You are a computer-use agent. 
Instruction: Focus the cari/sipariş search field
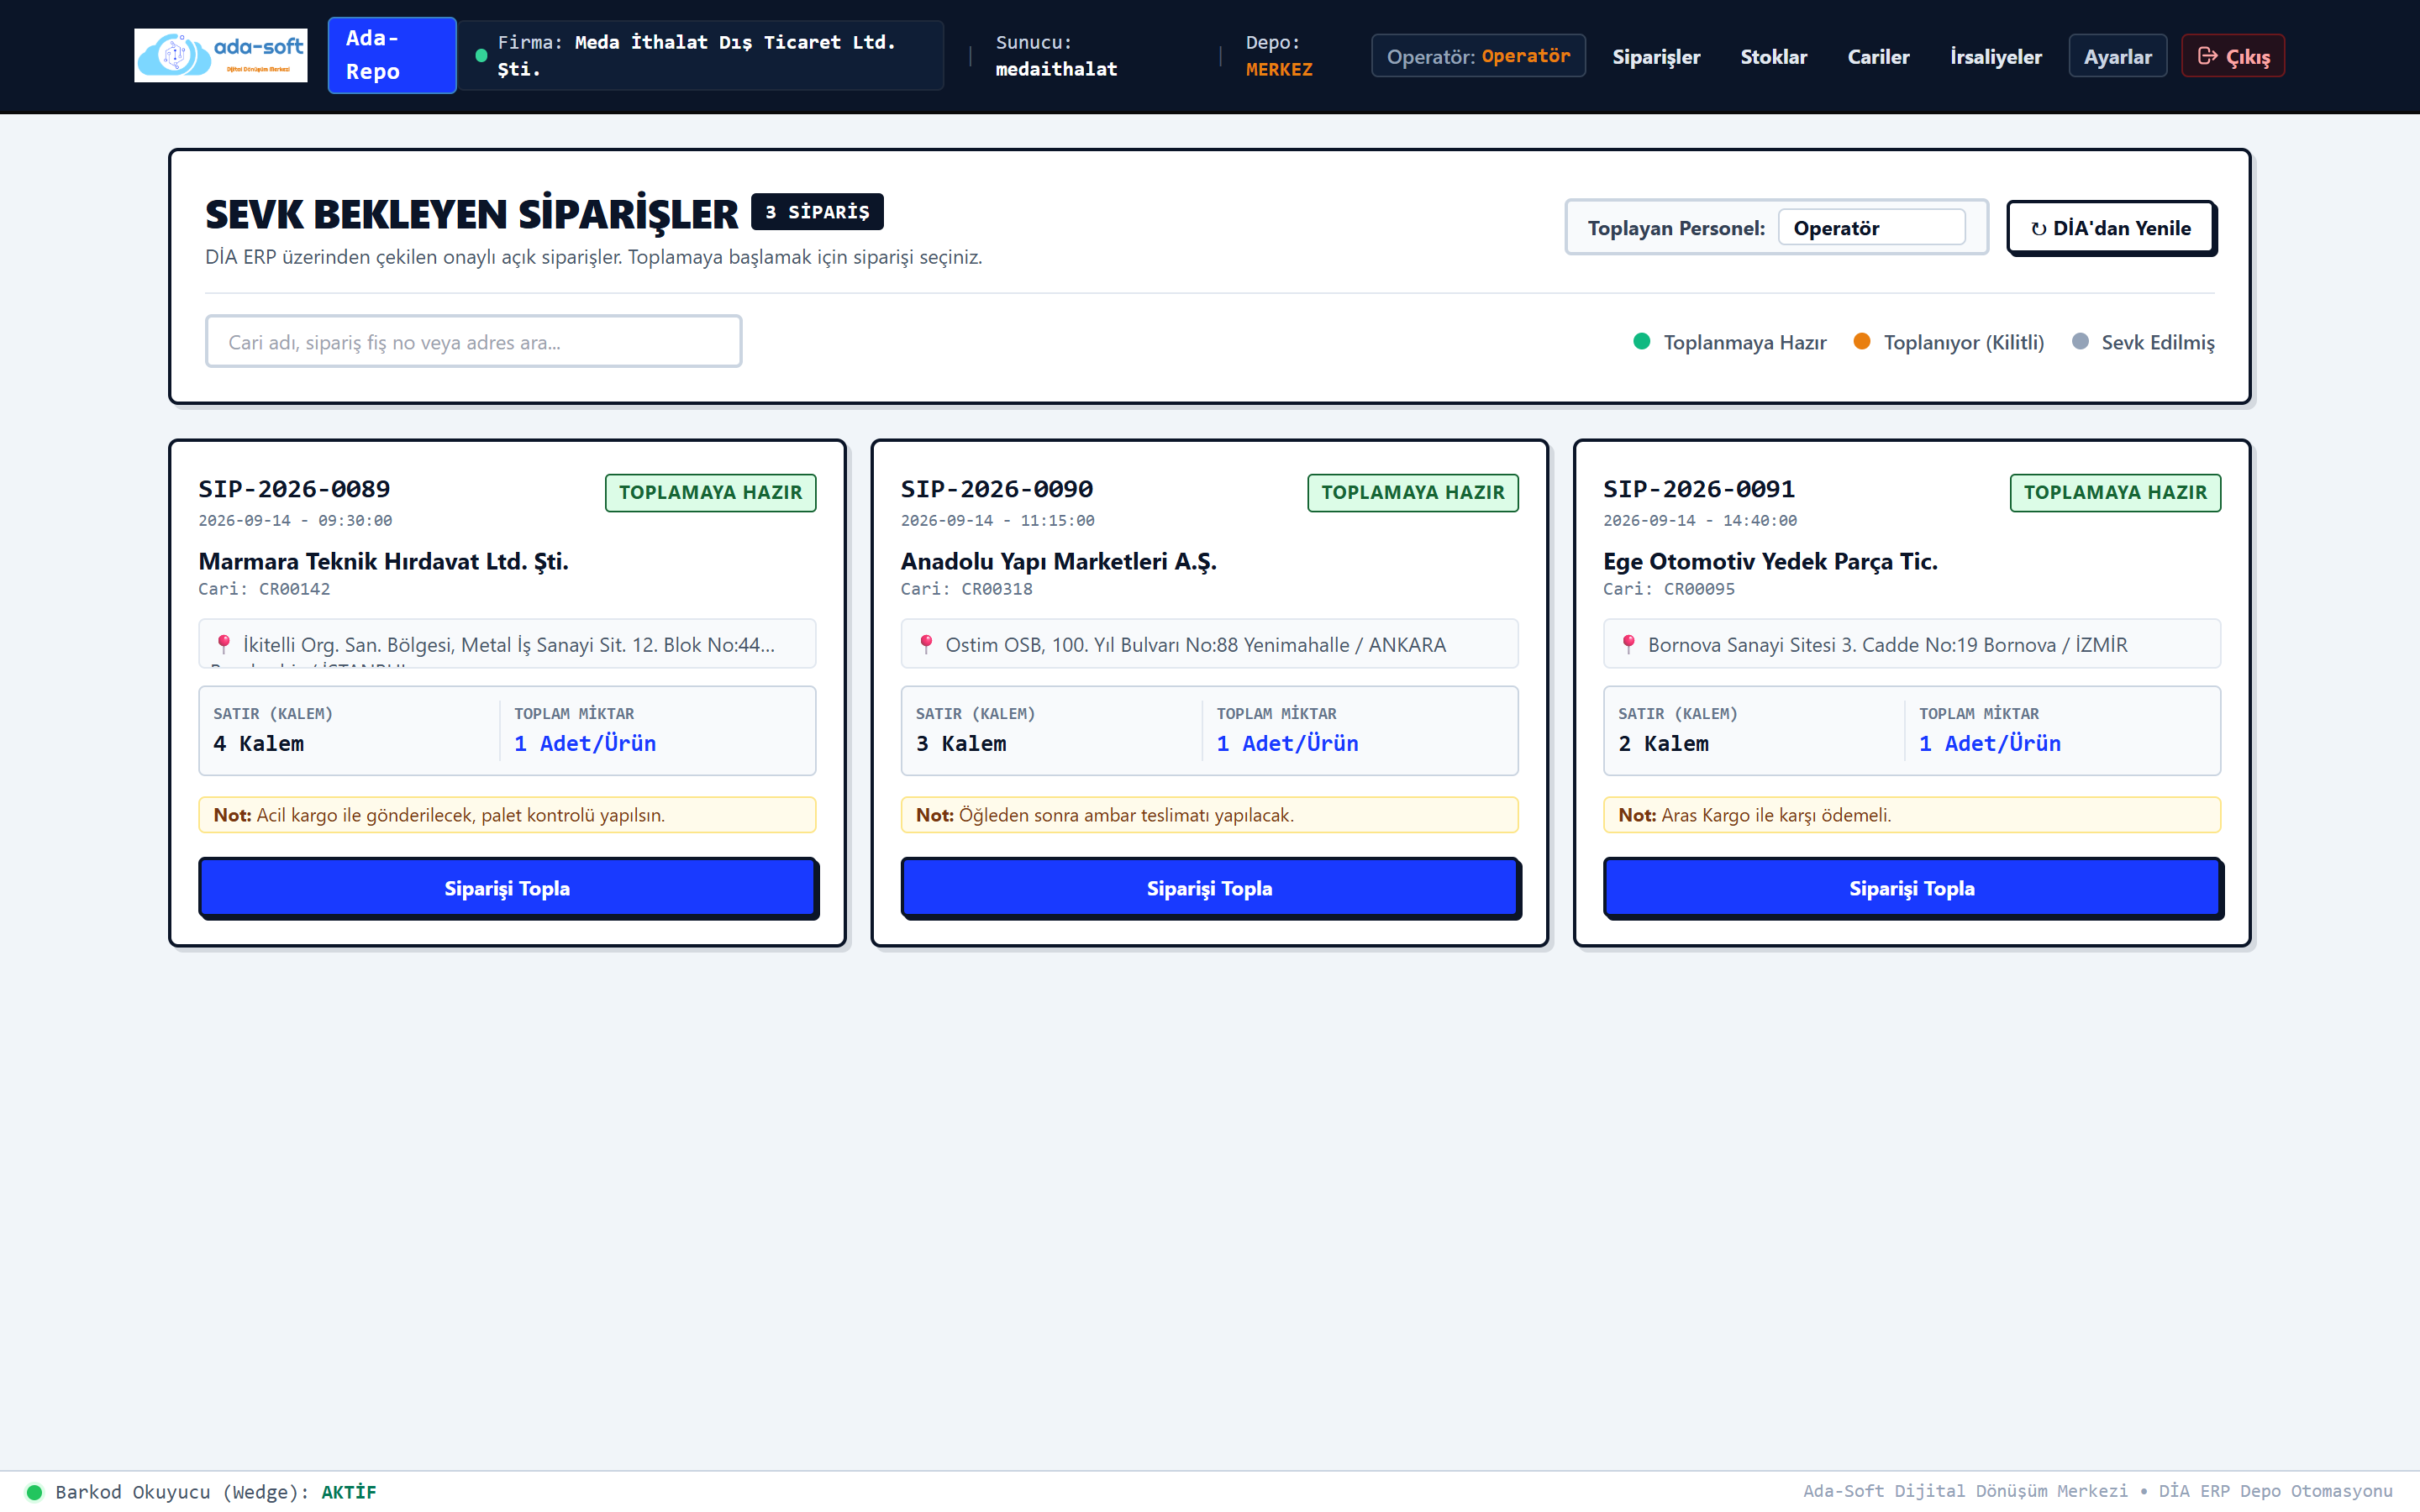coord(473,341)
